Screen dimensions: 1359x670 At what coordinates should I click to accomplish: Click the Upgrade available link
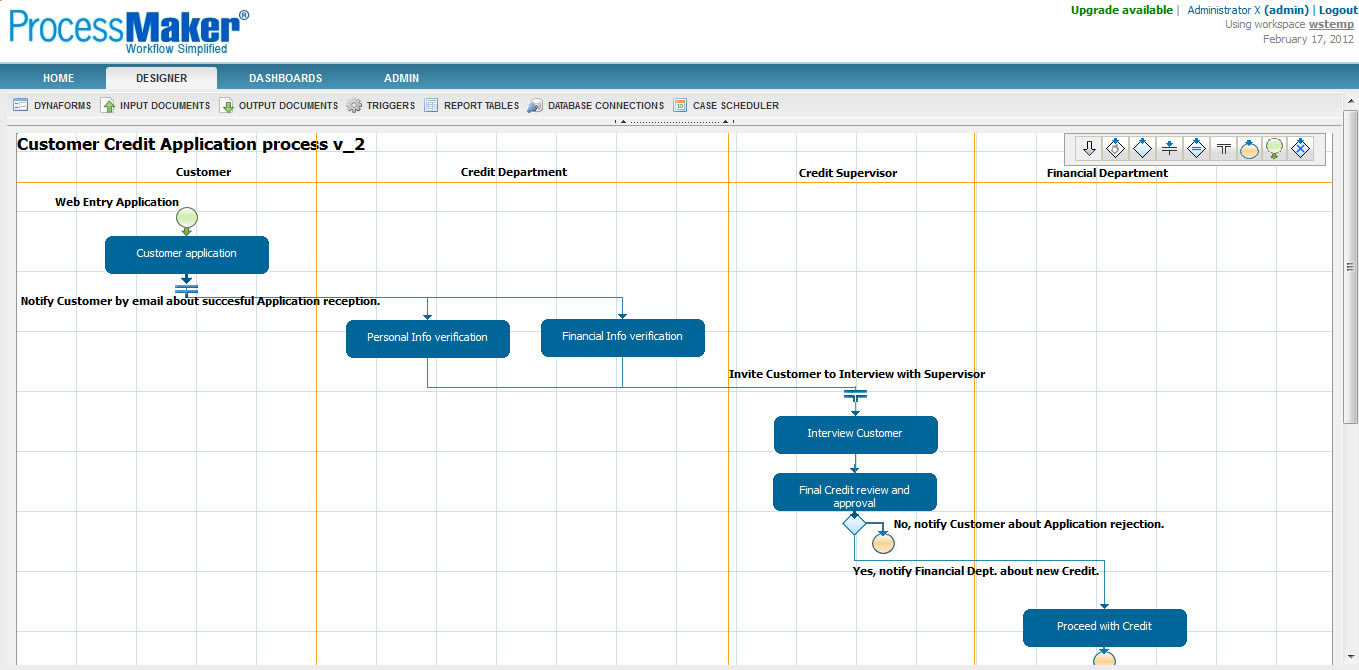[x=1121, y=9]
